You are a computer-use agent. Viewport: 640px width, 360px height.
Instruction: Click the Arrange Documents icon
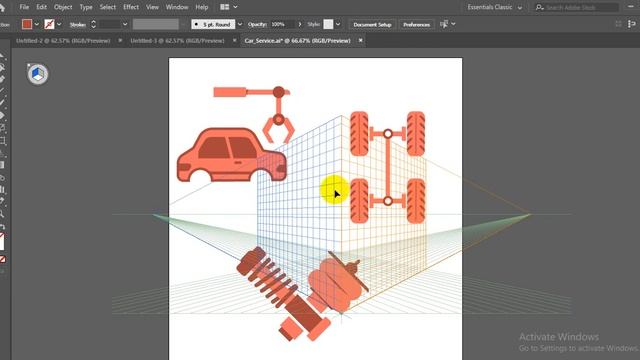(224, 7)
